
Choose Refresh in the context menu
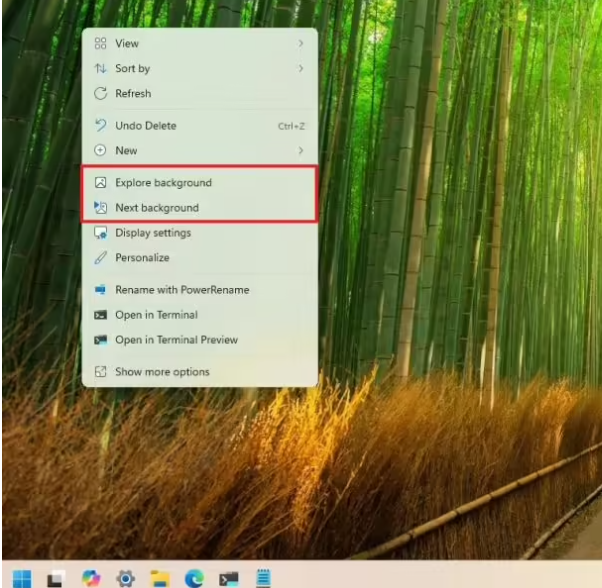click(x=133, y=94)
